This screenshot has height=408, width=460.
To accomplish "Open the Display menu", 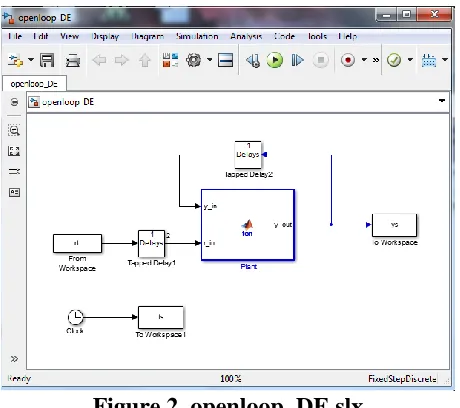I will tap(105, 36).
